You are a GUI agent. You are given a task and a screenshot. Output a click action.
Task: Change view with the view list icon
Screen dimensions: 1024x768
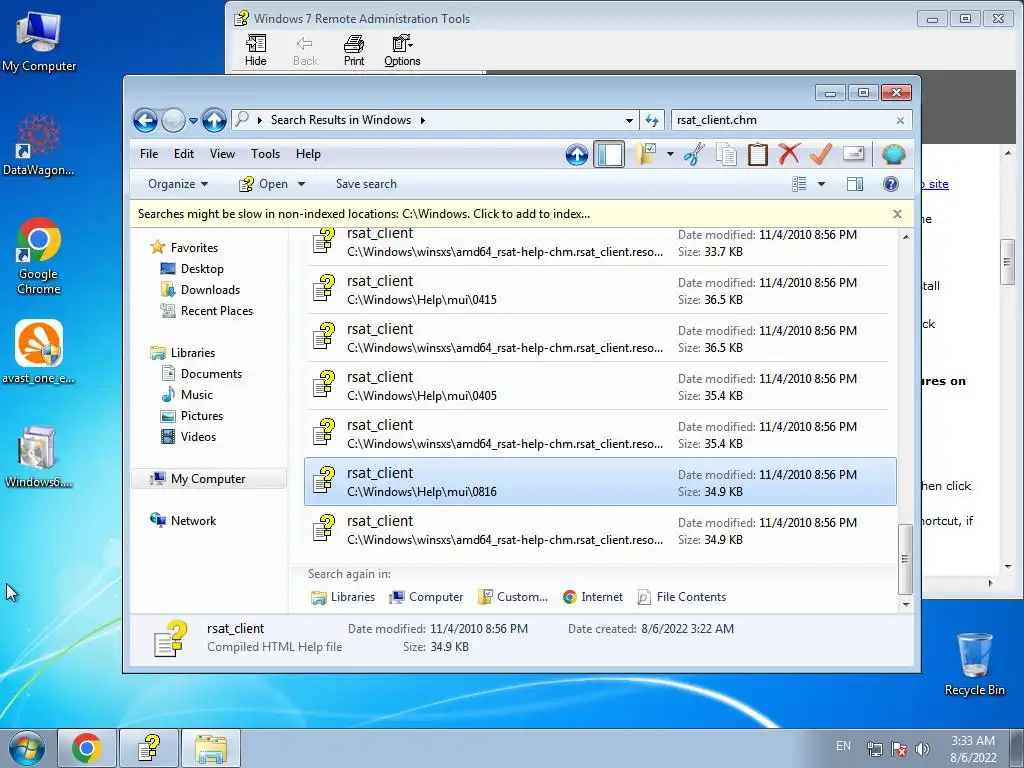[x=799, y=184]
